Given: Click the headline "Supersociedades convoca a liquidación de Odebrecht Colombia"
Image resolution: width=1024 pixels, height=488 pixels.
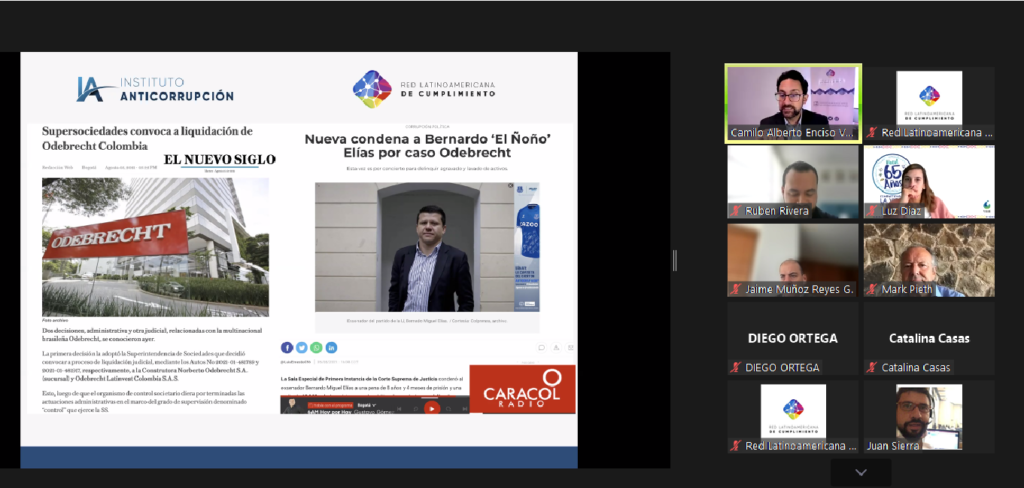Looking at the screenshot, I should click(148, 138).
